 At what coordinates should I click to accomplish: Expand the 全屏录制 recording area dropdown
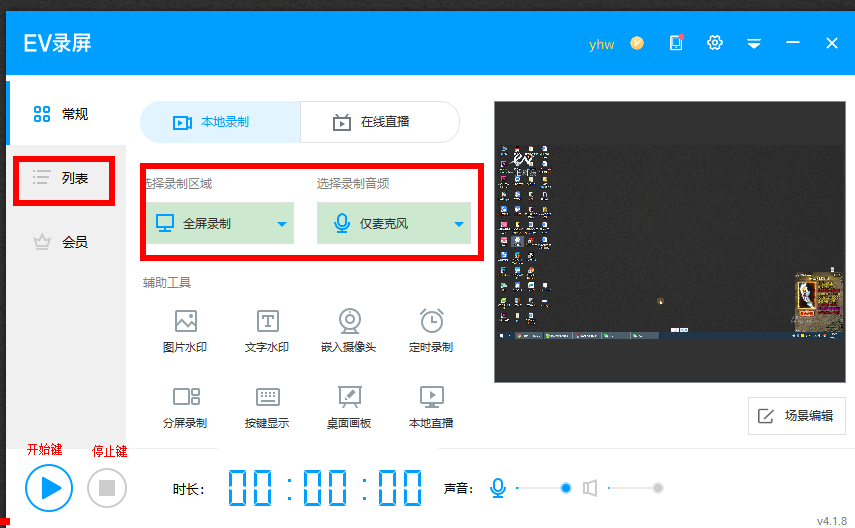click(282, 224)
